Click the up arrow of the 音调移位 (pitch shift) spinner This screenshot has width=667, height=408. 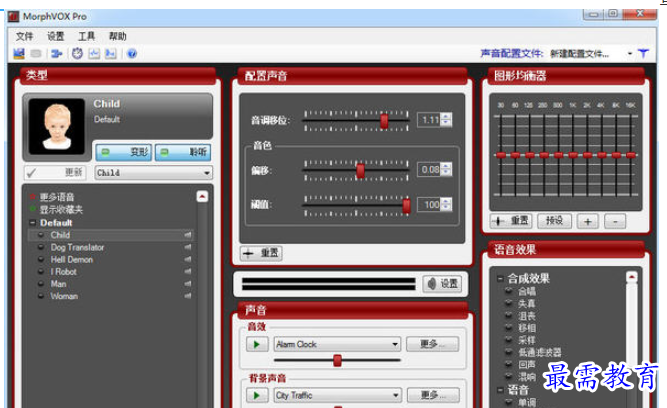pyautogui.click(x=446, y=116)
